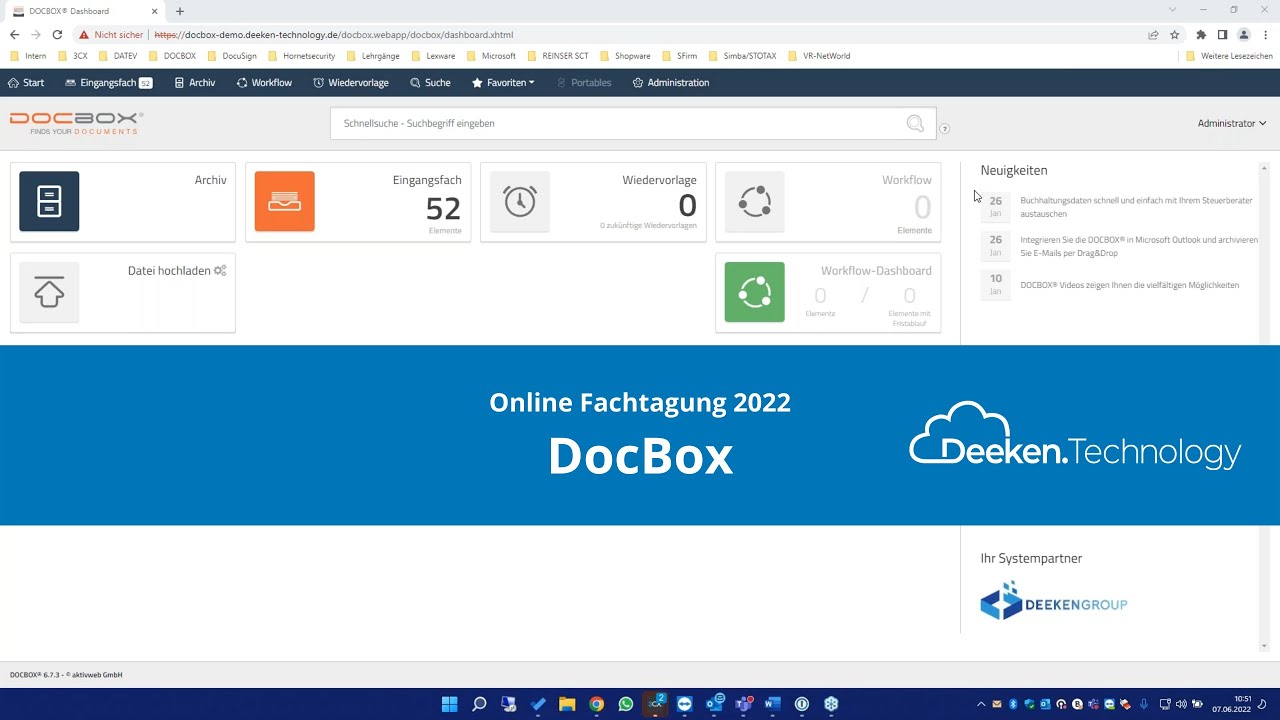Open the browser extensions puzzle icon
The width and height of the screenshot is (1280, 720).
tap(1201, 34)
